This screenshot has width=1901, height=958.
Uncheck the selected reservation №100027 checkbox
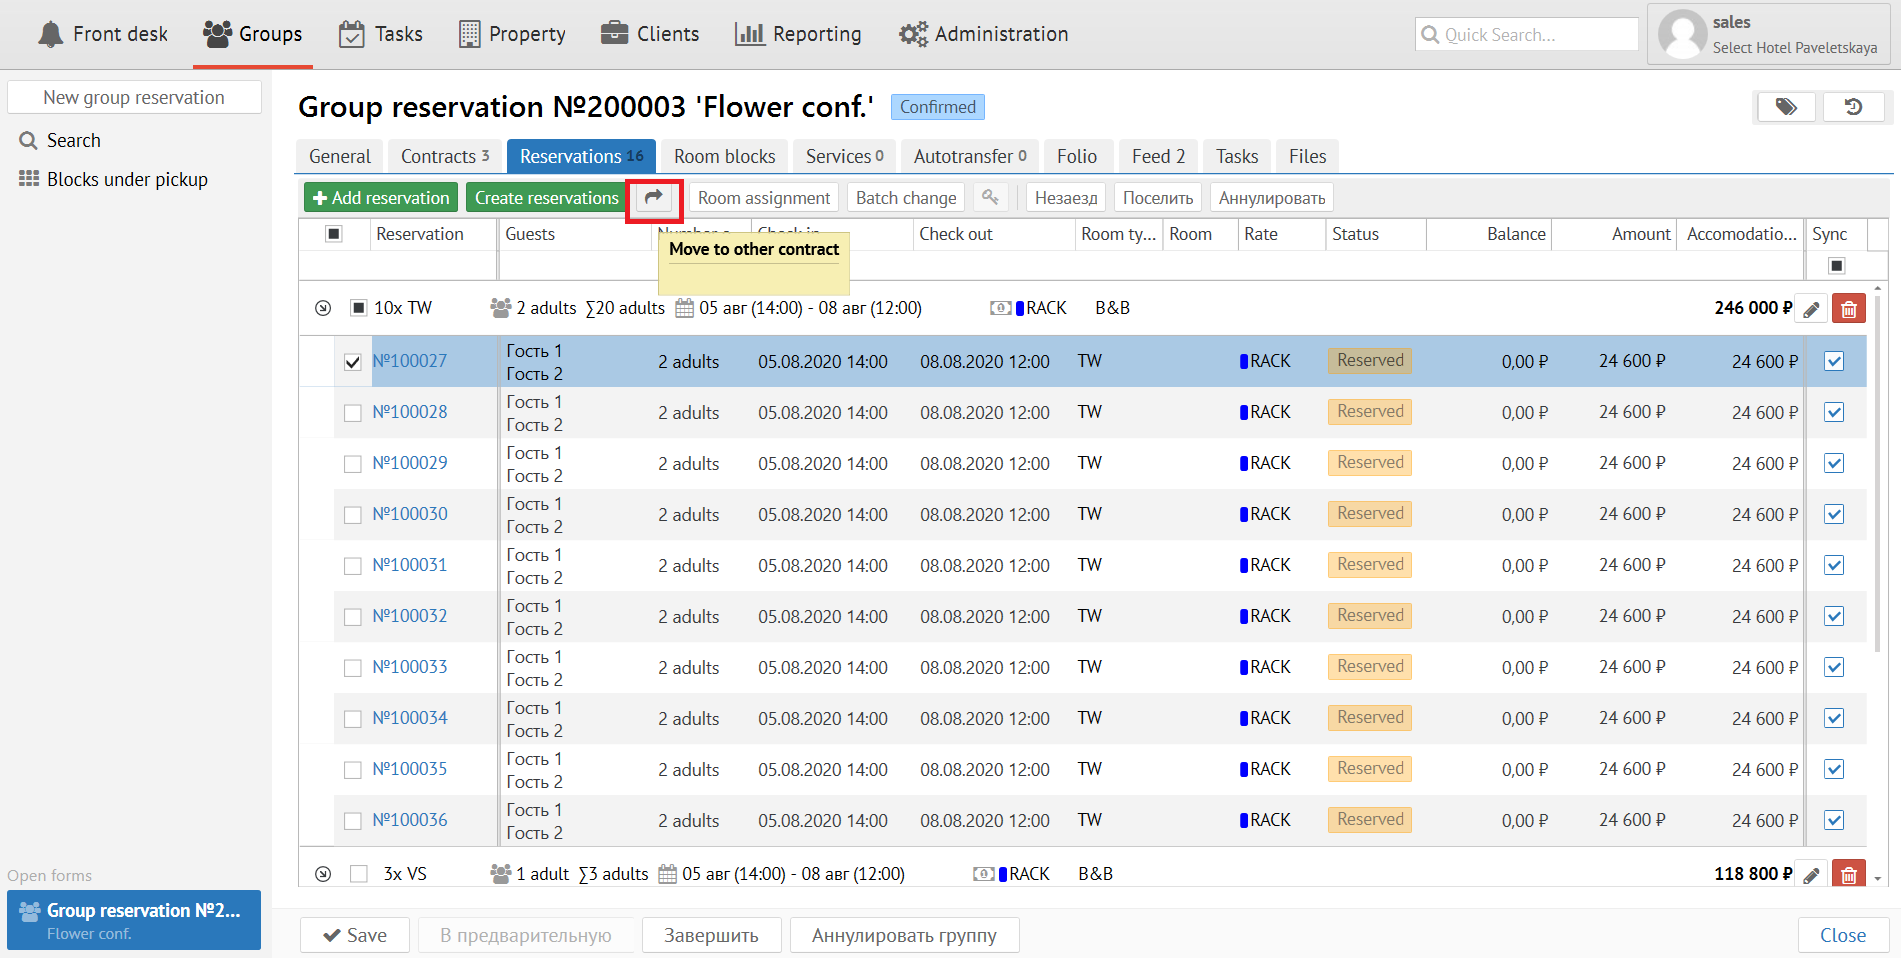(352, 362)
